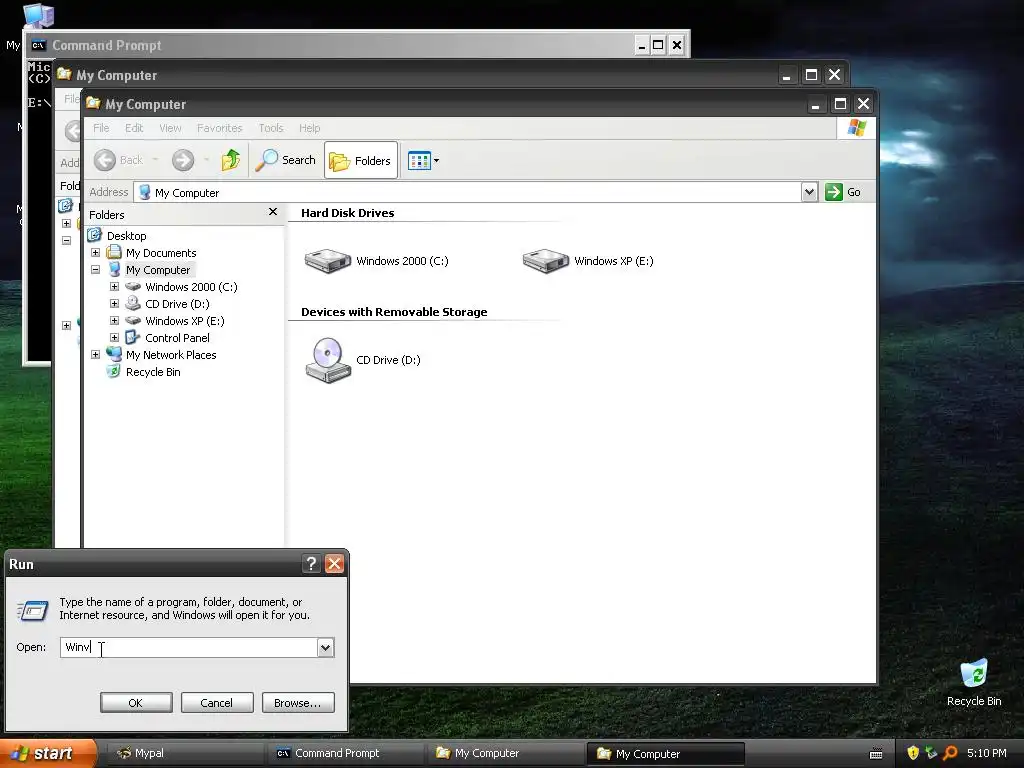Click the Forward arrow toolbar icon
This screenshot has height=768, width=1024.
click(x=183, y=160)
